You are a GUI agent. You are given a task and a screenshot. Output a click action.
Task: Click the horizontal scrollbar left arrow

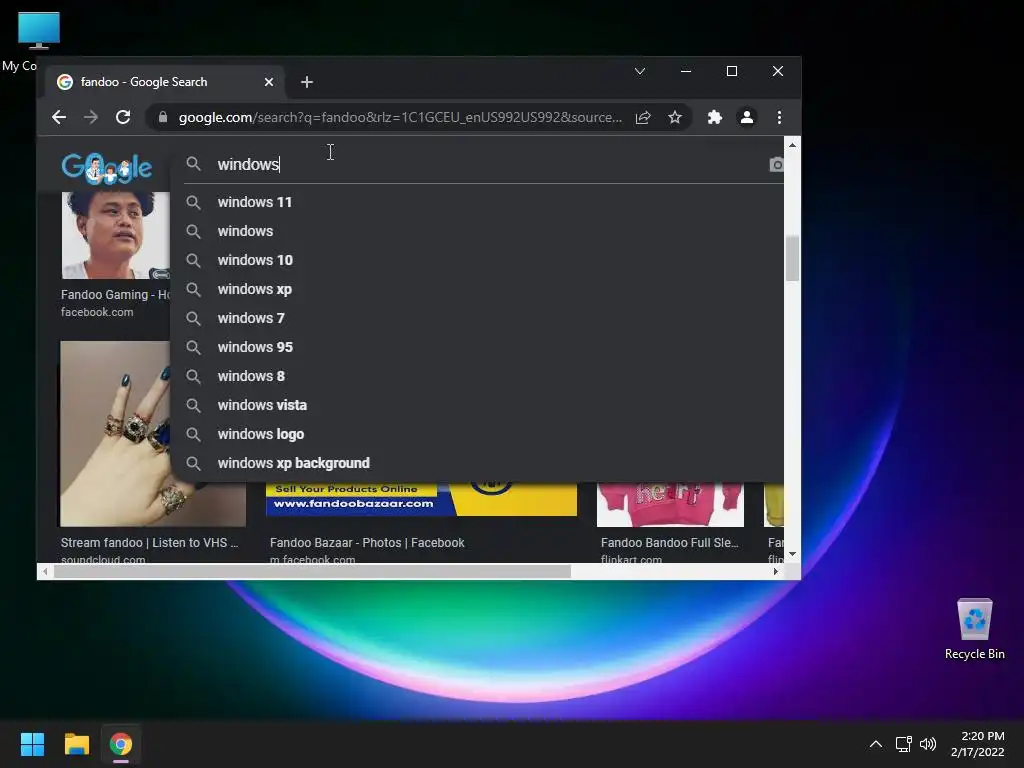tap(44, 571)
